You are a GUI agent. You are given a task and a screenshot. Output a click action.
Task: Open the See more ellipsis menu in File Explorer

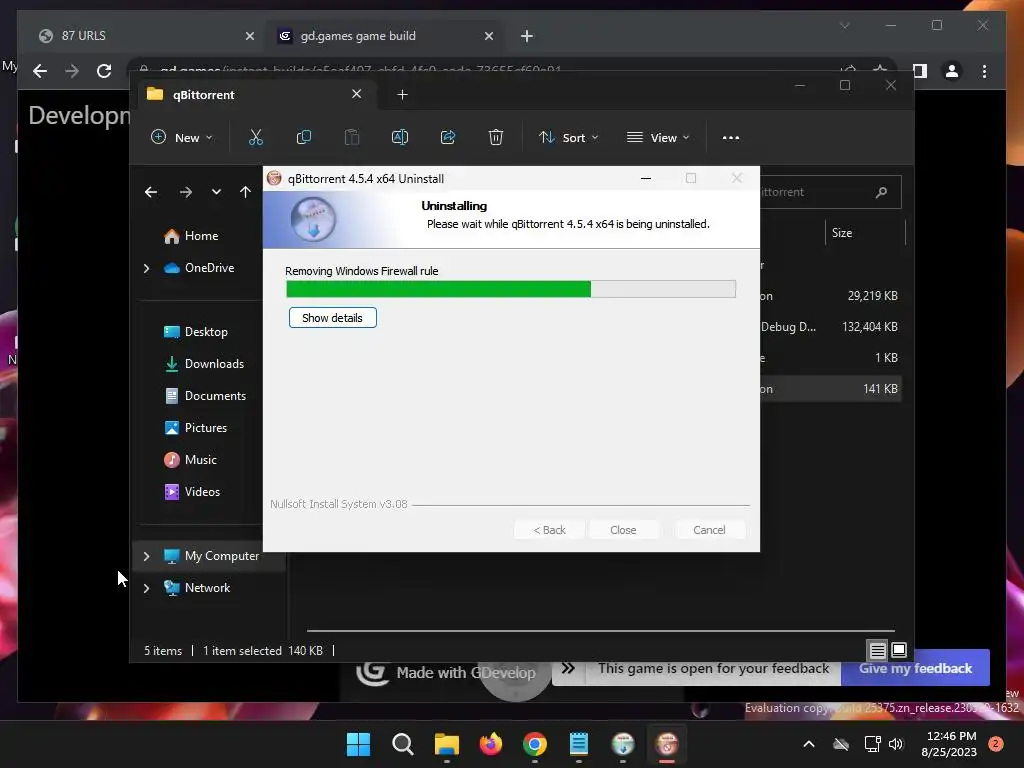(x=731, y=138)
